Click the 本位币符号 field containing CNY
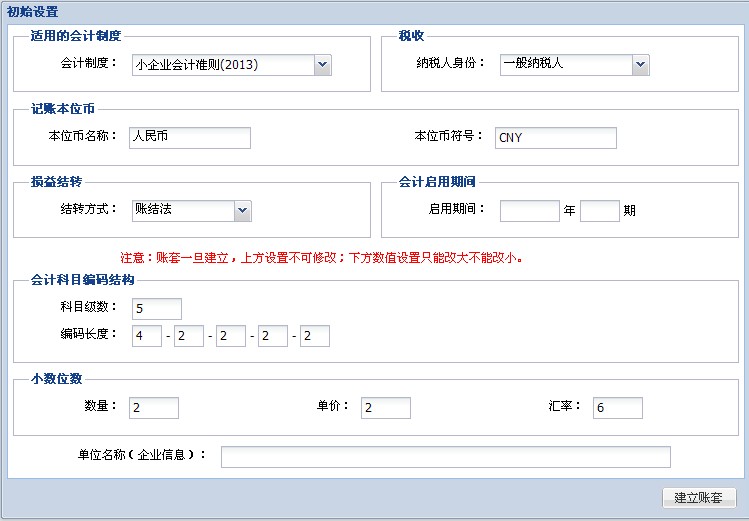The width and height of the screenshot is (749, 521). (x=556, y=138)
